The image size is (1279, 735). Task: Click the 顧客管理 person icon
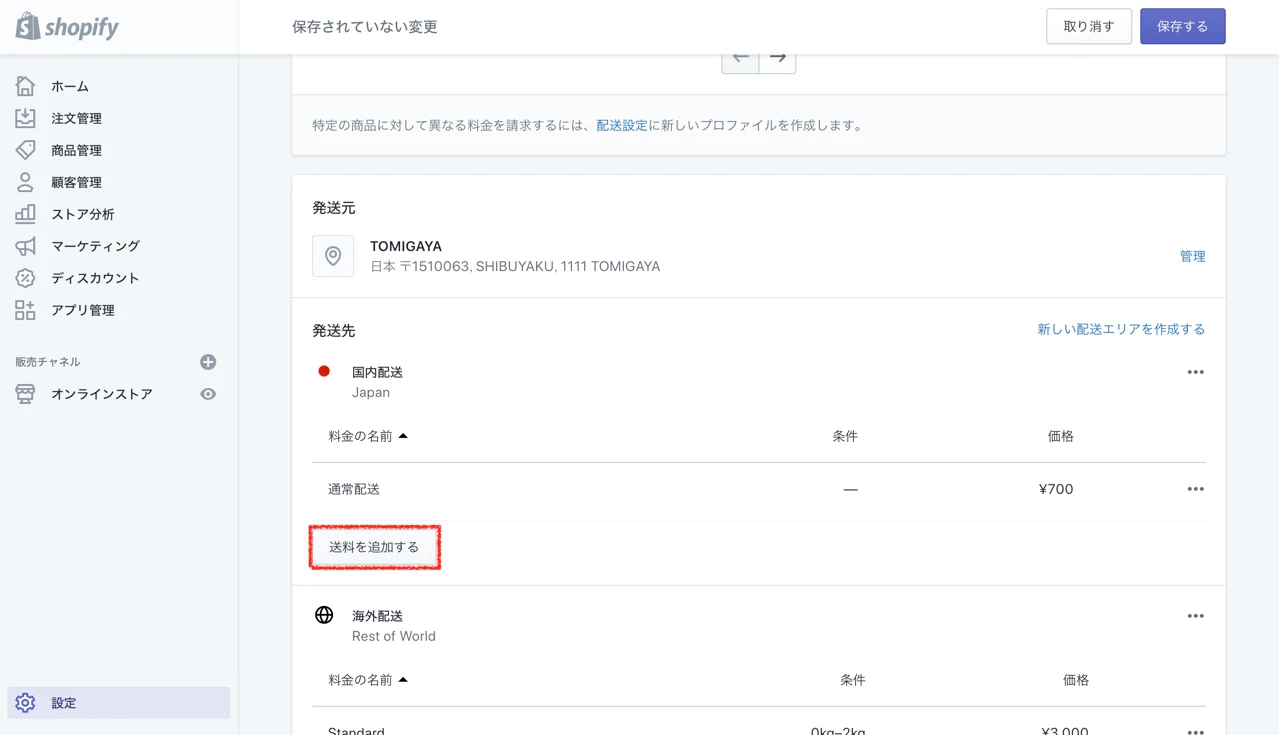coord(25,182)
